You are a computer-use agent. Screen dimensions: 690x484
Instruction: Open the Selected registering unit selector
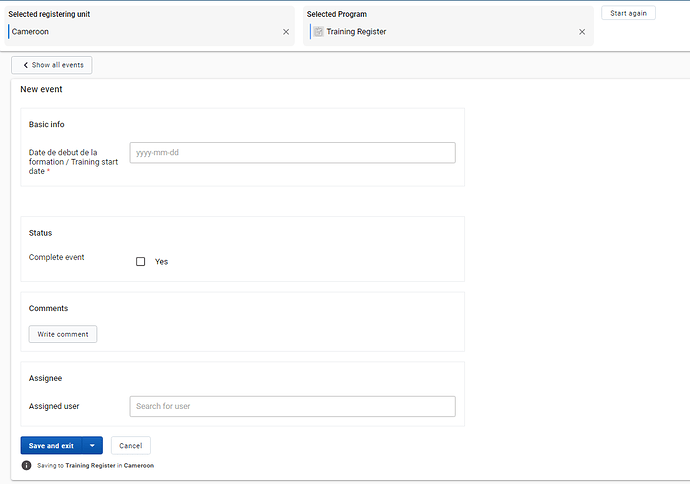click(x=140, y=32)
